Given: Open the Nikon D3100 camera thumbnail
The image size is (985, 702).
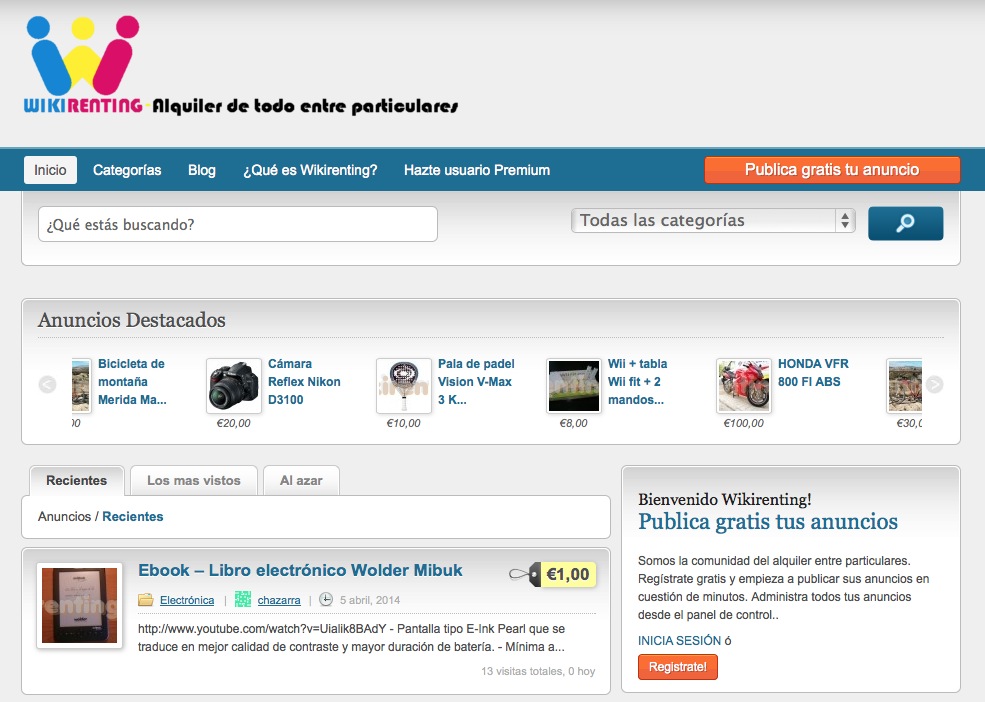Looking at the screenshot, I should pyautogui.click(x=234, y=386).
